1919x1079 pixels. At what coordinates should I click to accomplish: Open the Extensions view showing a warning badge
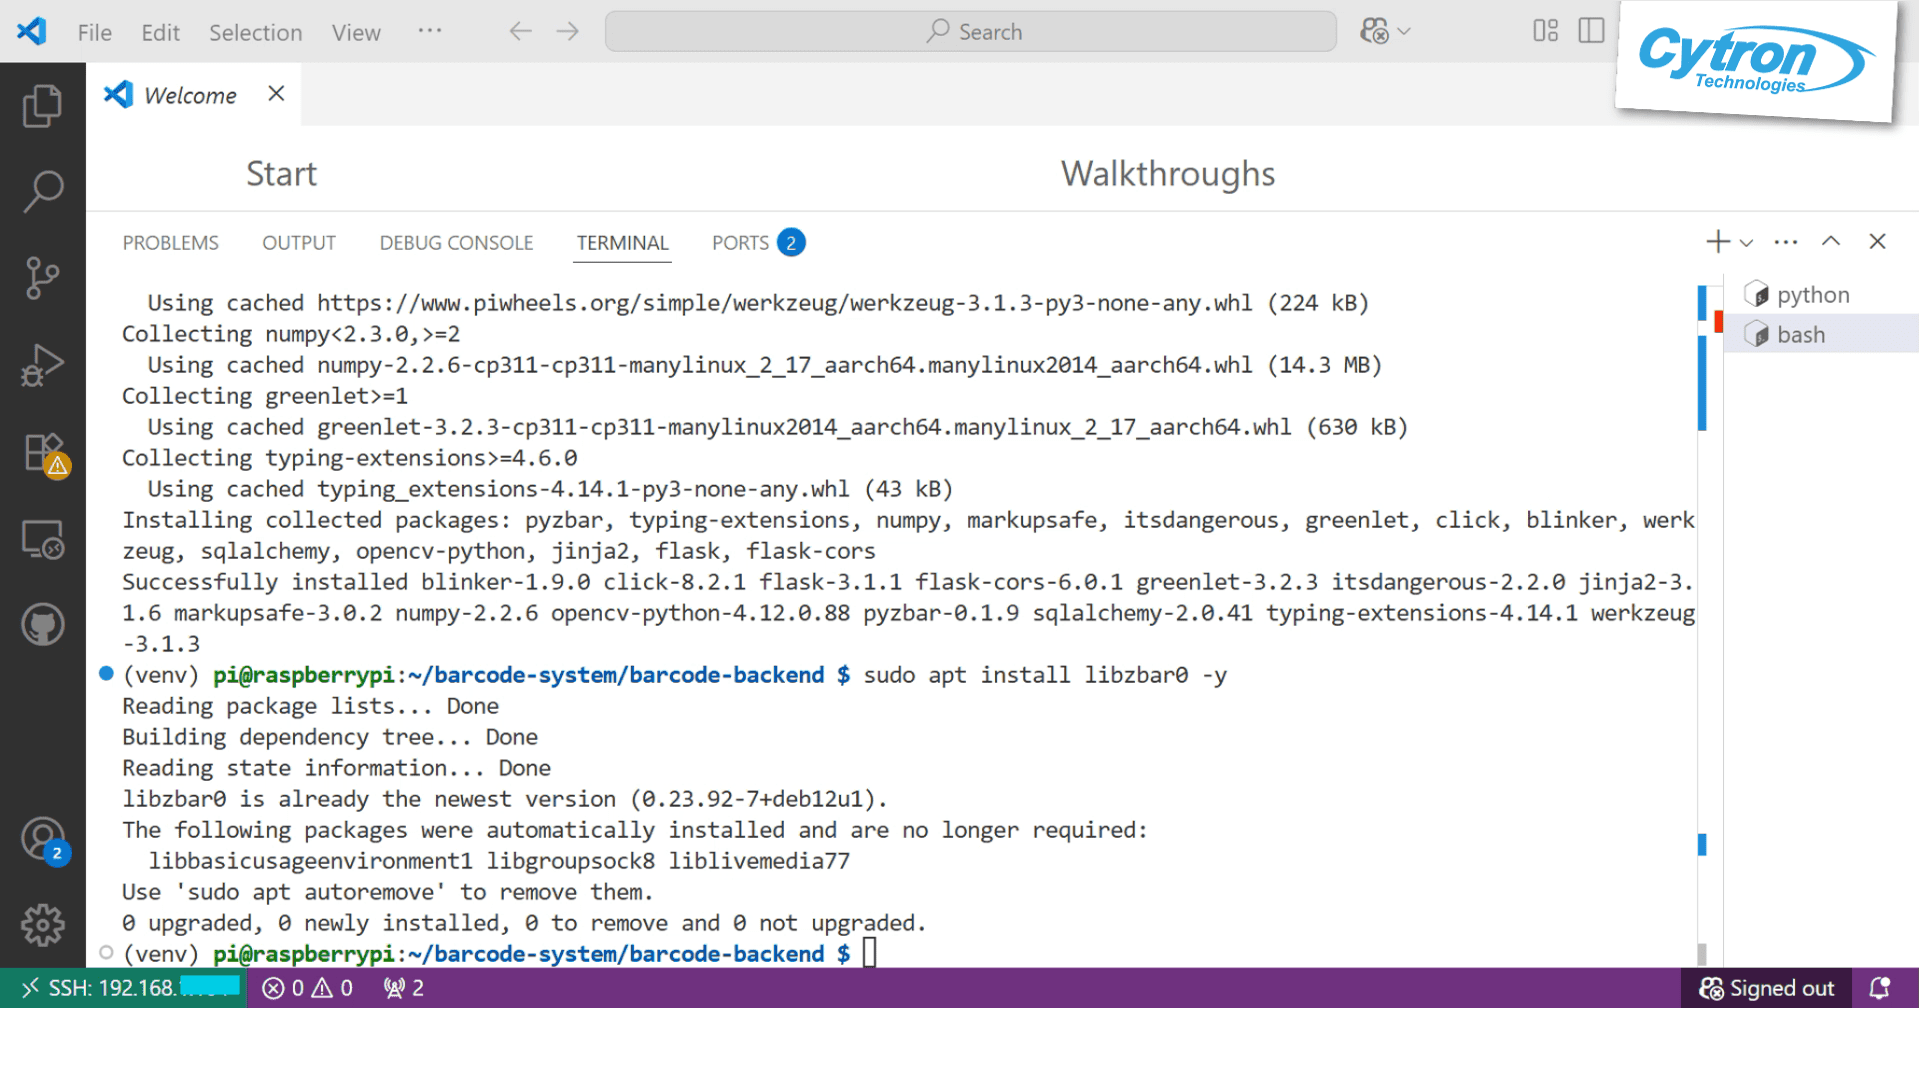42,452
